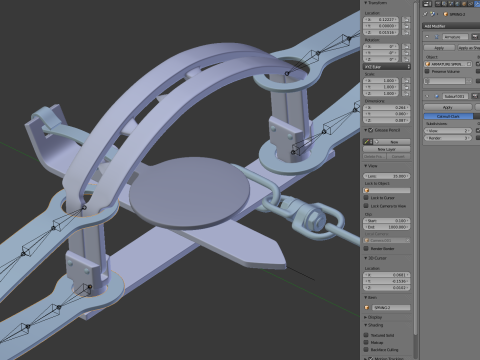Open the Add Modifier dropdown
Viewport: 480px width, 360px height.
pos(451,26)
